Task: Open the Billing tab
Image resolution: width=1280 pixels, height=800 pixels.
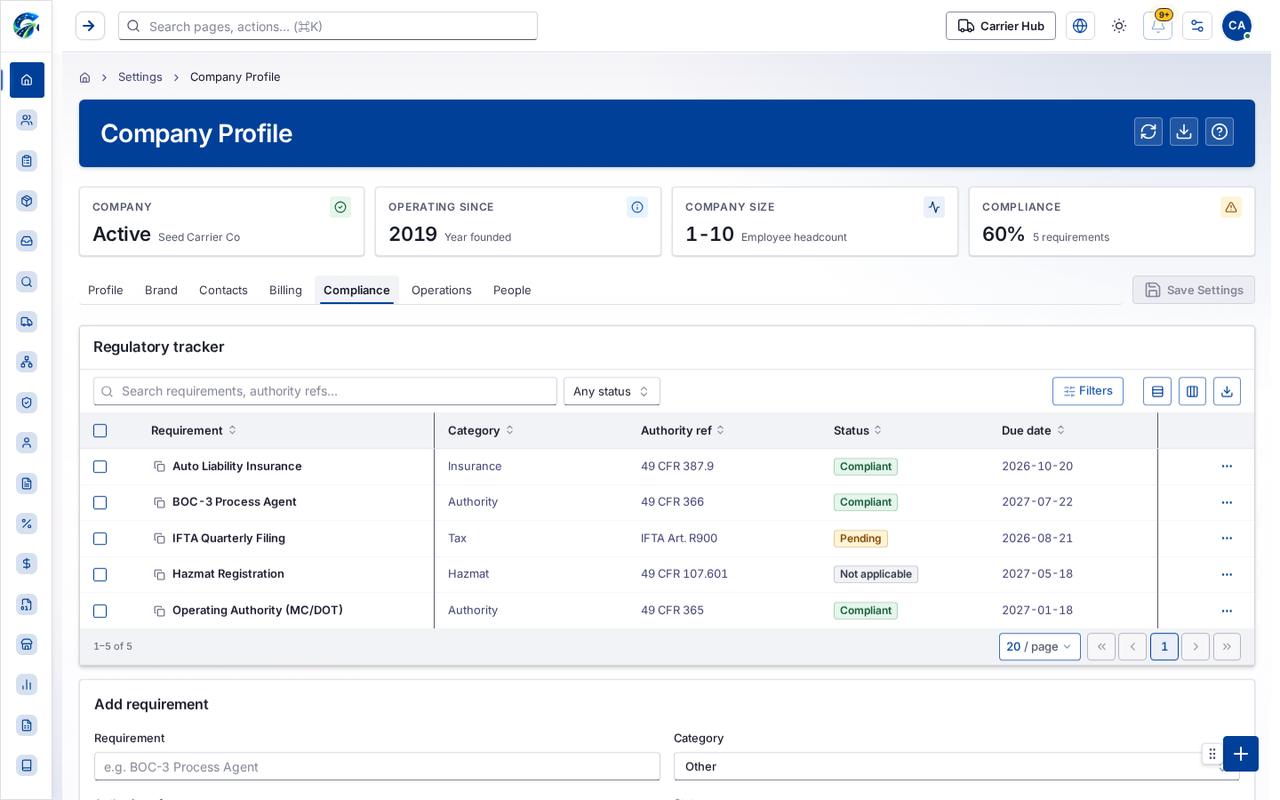Action: point(285,290)
